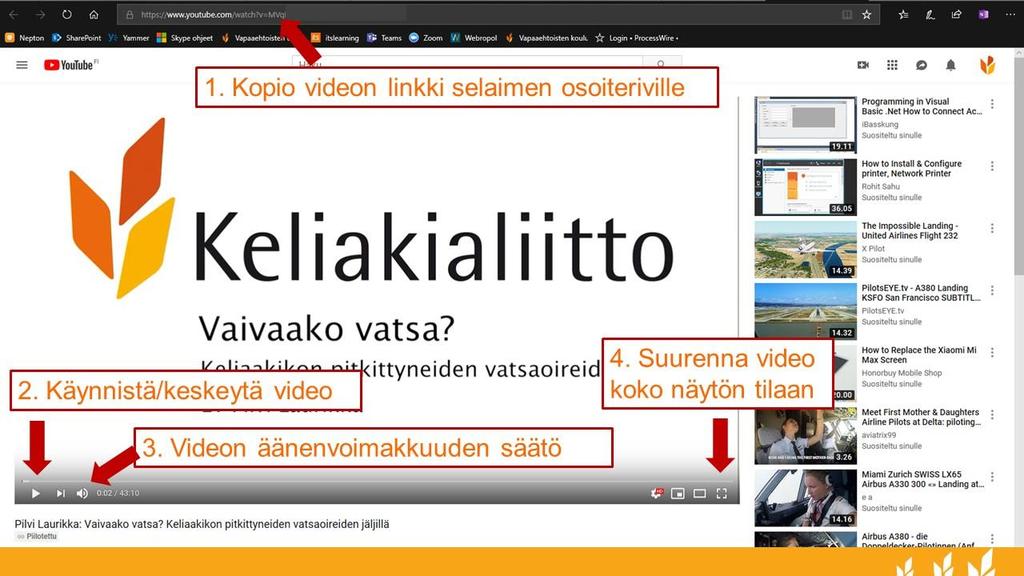Open YouTube notifications bell
The width and height of the screenshot is (1024, 576).
coord(951,65)
